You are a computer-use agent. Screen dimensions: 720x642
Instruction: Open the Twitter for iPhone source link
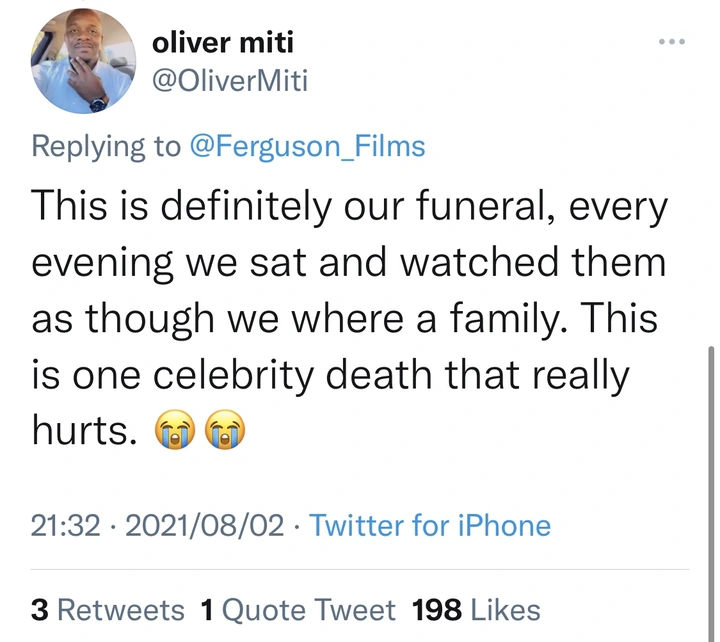(430, 526)
